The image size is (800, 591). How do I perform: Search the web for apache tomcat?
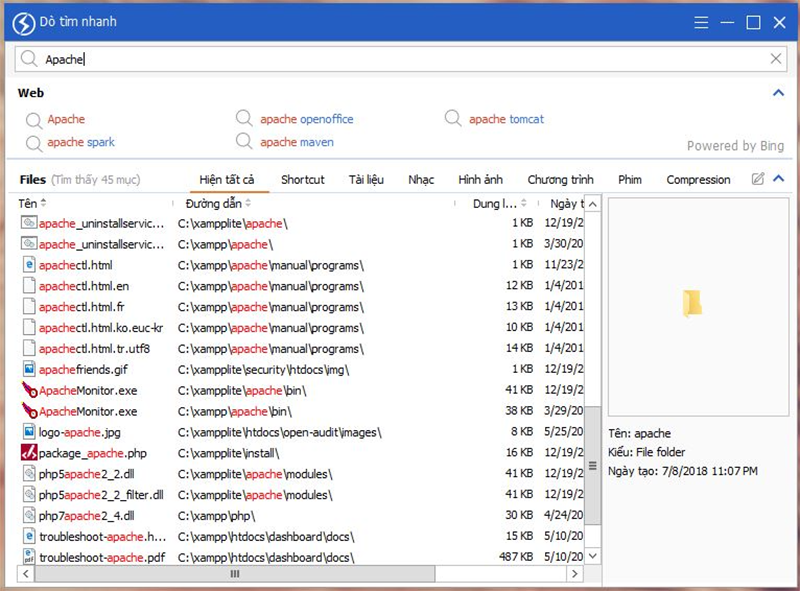tap(507, 119)
